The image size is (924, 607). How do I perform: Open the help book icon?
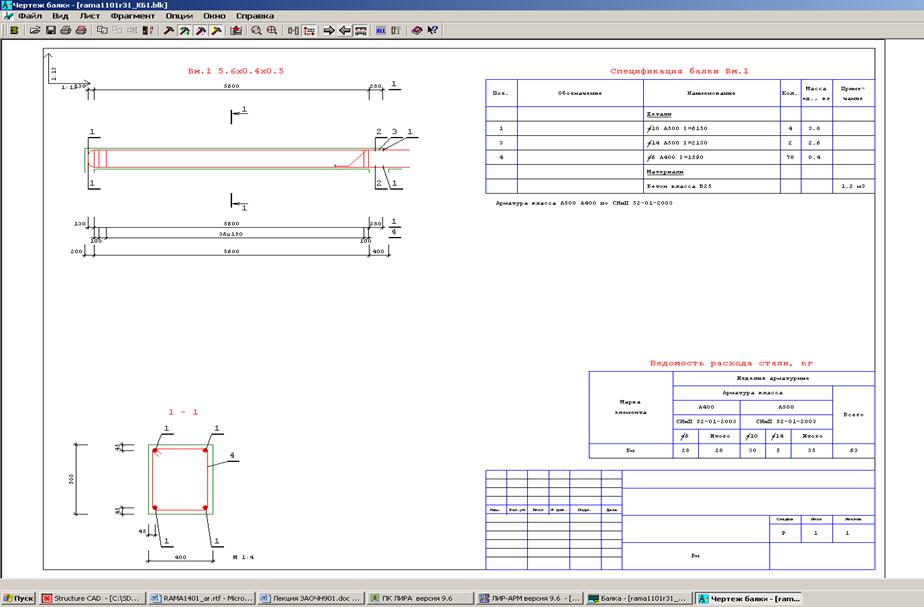point(417,31)
